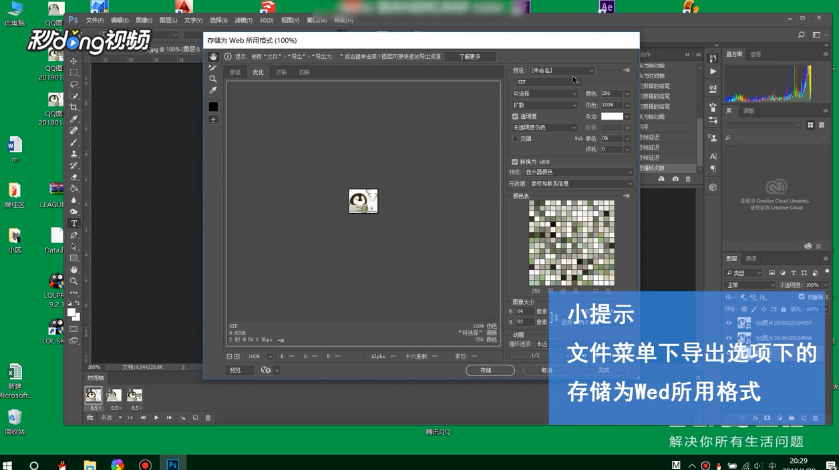Viewport: 839px width, 470px height.
Task: Open the 文件 menu in Photoshop
Action: click(x=95, y=20)
